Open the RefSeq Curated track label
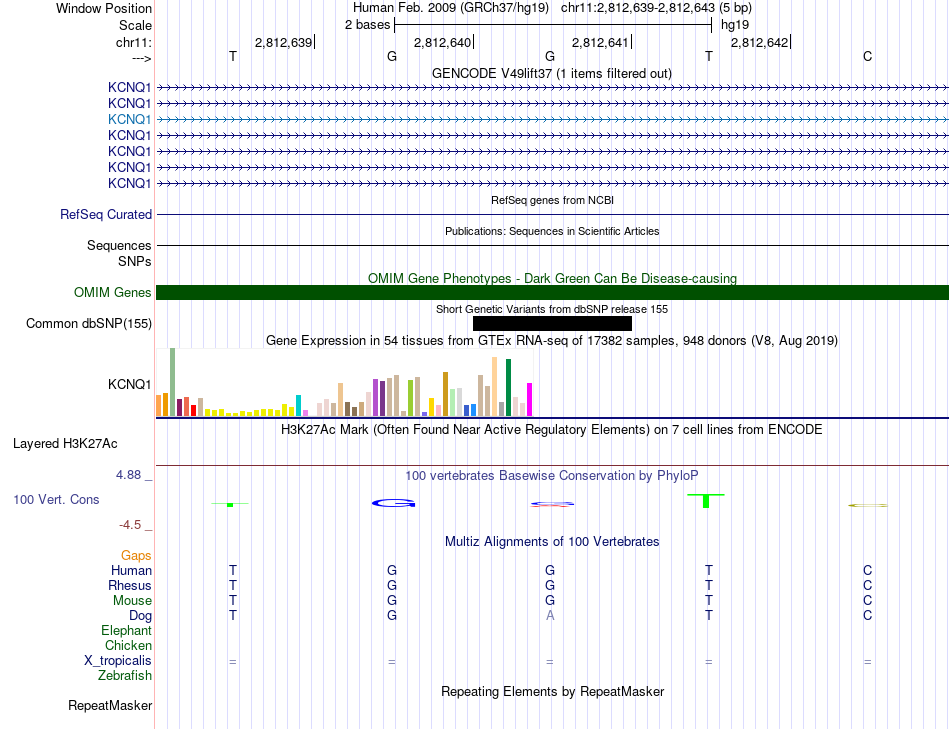This screenshot has width=950, height=729. pos(106,215)
